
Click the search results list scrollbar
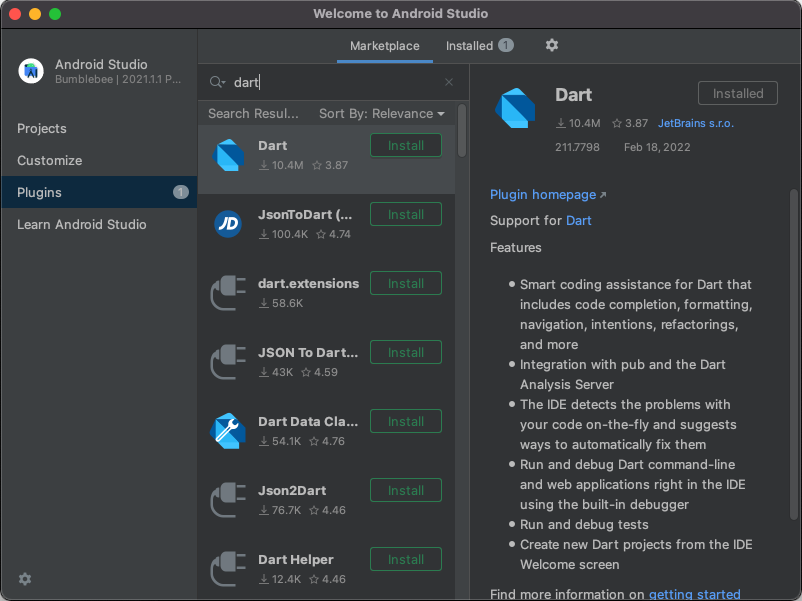pos(462,131)
